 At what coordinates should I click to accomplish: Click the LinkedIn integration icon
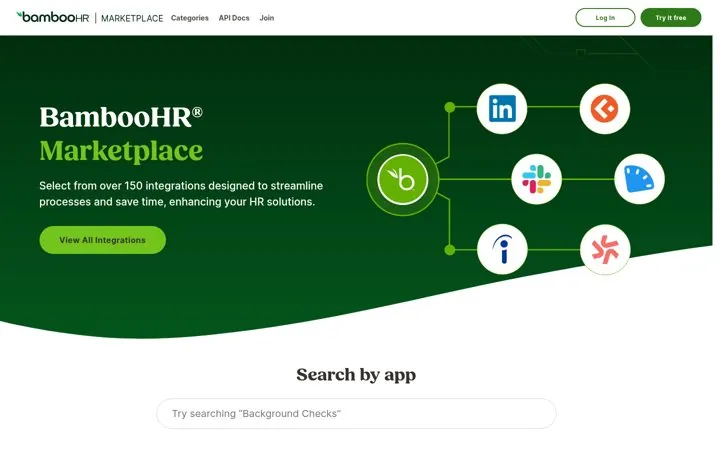(x=502, y=109)
